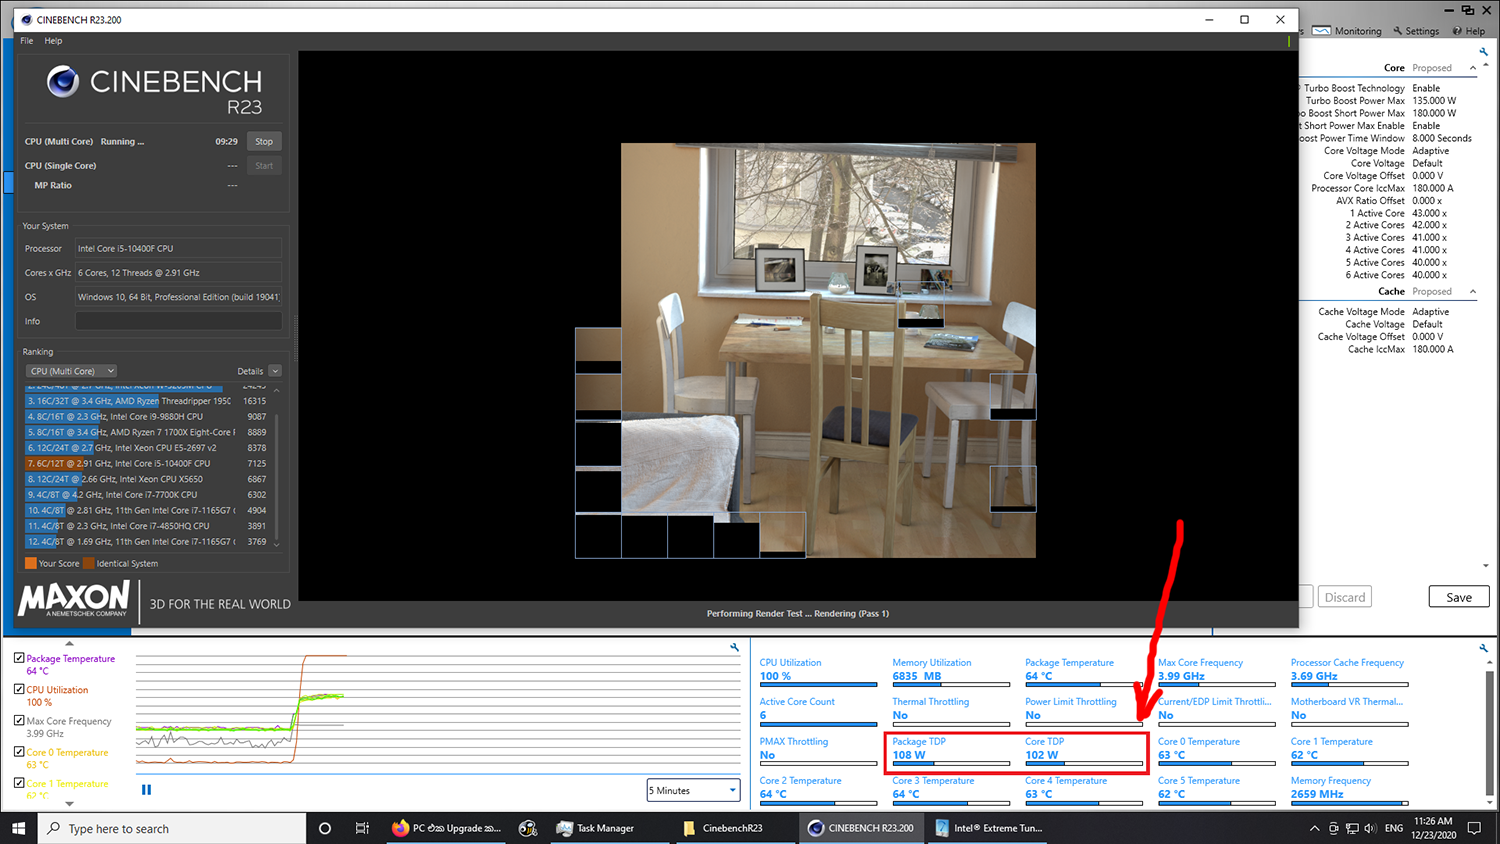Viewport: 1500px width, 844px height.
Task: Click the ENG language indicator
Action: coord(1393,828)
